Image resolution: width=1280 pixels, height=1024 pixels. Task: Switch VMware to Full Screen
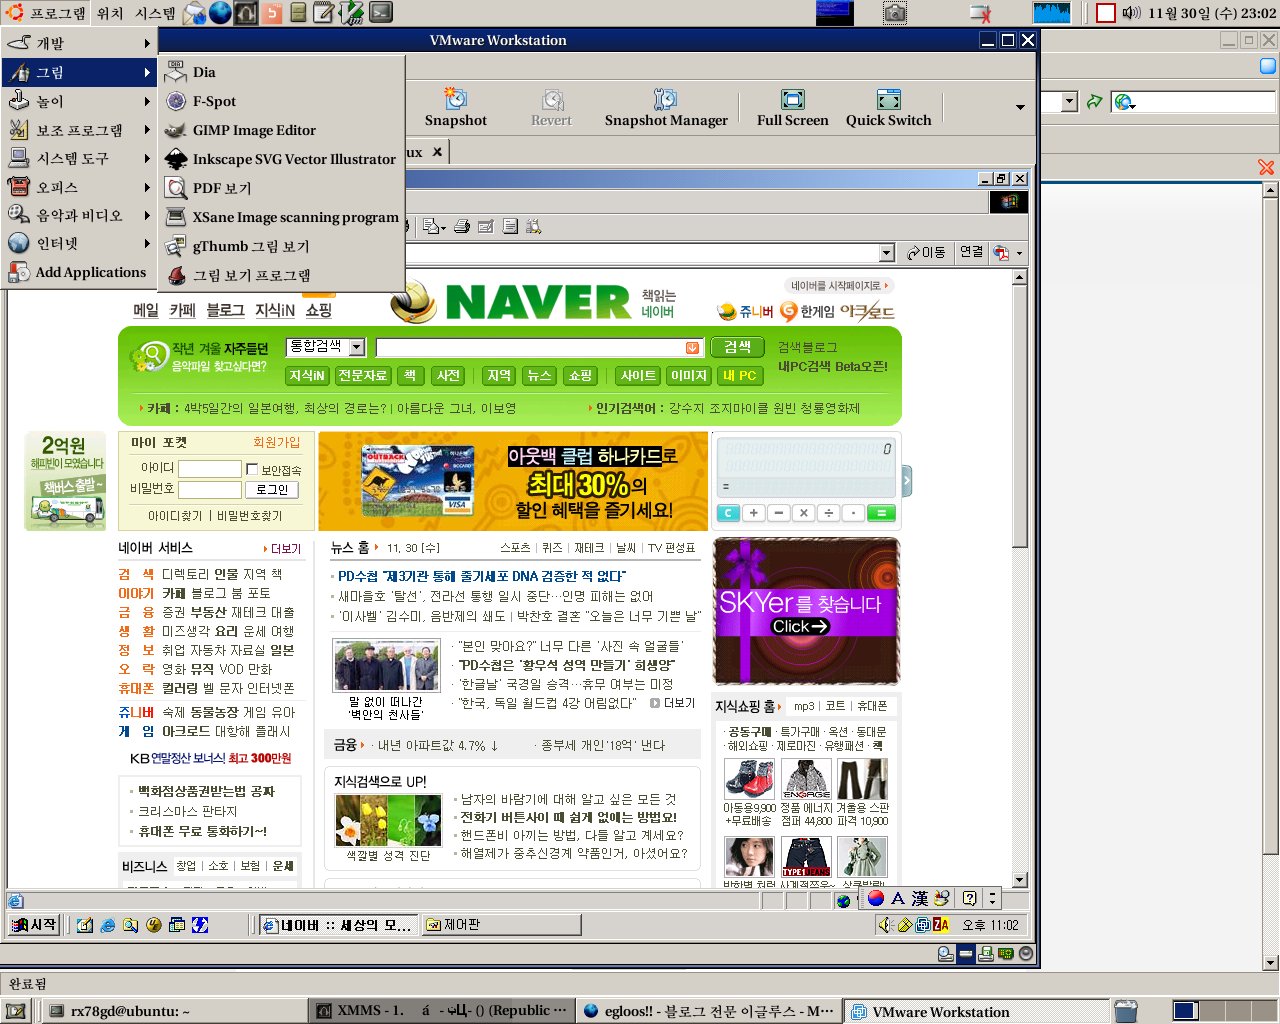(792, 108)
